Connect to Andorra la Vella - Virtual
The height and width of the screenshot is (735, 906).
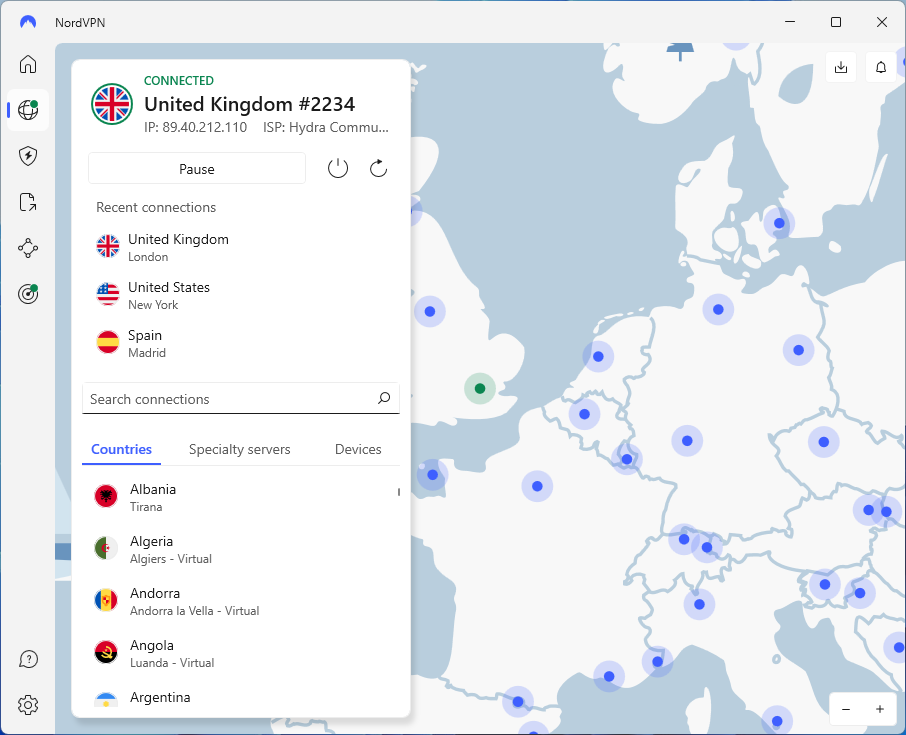pos(240,601)
